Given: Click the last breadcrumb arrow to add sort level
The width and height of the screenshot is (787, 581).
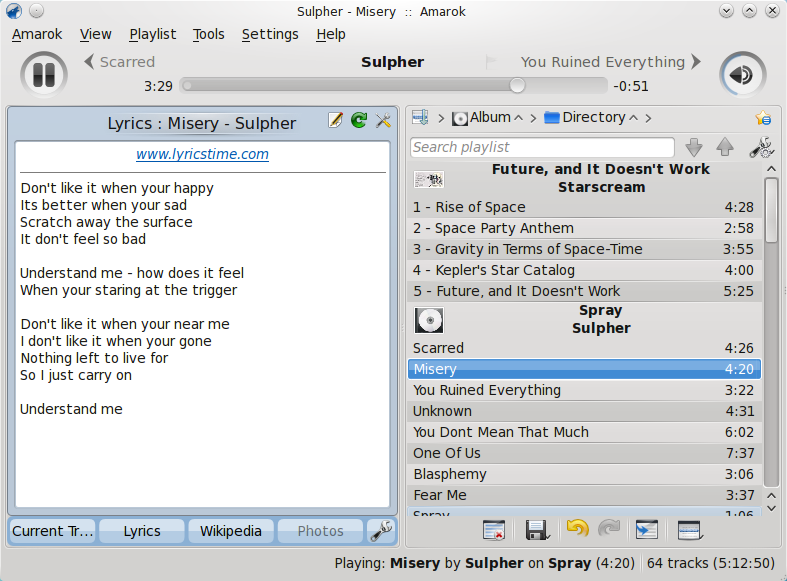Looking at the screenshot, I should (x=648, y=118).
